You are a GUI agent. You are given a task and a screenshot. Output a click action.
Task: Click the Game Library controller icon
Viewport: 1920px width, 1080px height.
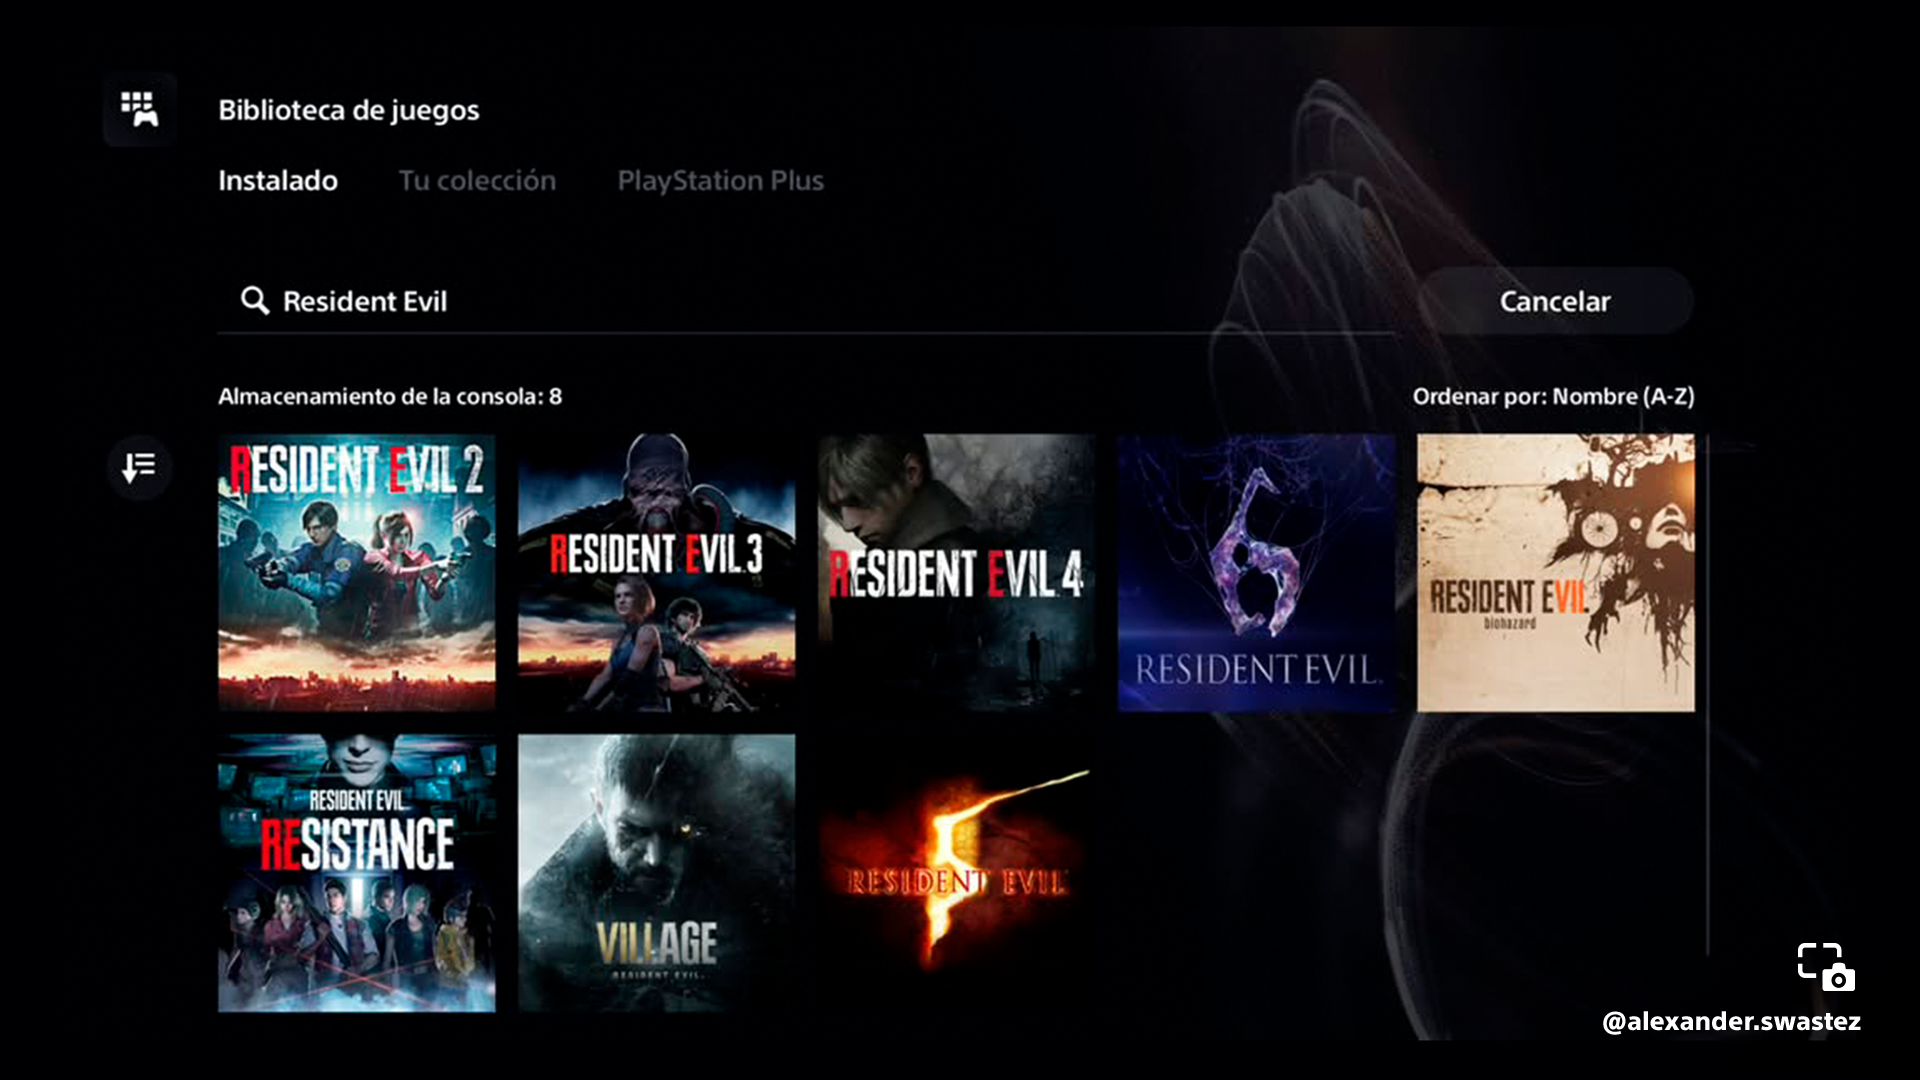[139, 109]
